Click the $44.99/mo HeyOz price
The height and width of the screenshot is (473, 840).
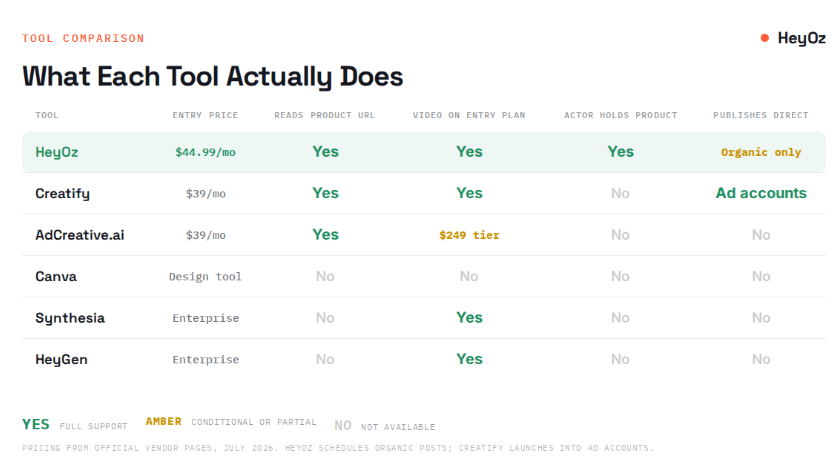(x=205, y=152)
